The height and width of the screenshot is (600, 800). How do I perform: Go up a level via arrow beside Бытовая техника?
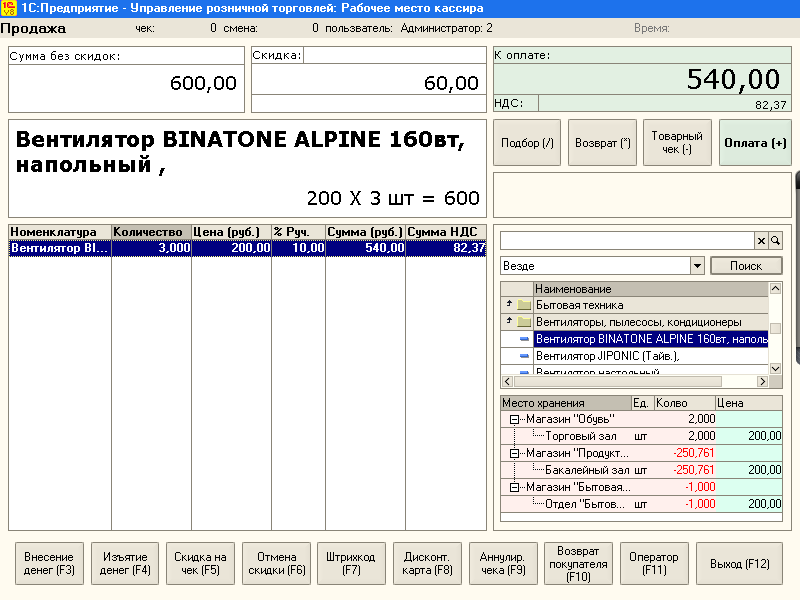(509, 304)
